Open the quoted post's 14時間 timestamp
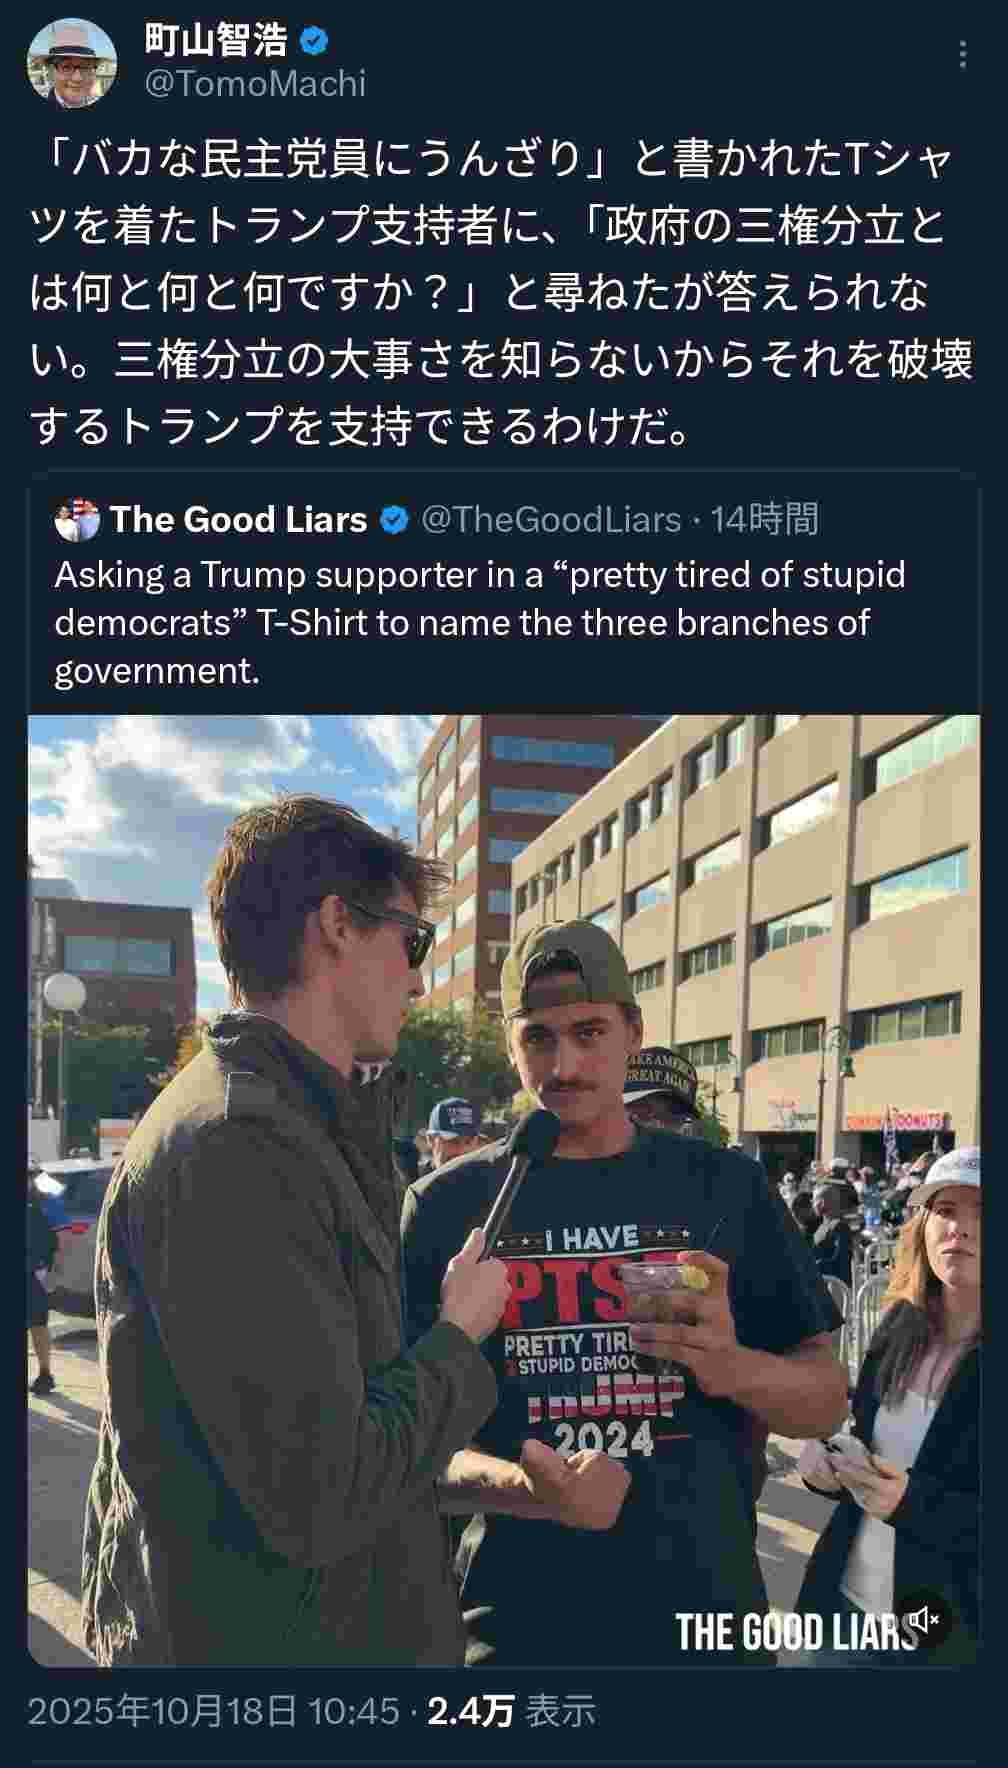Image resolution: width=1008 pixels, height=1768 pixels. (765, 520)
